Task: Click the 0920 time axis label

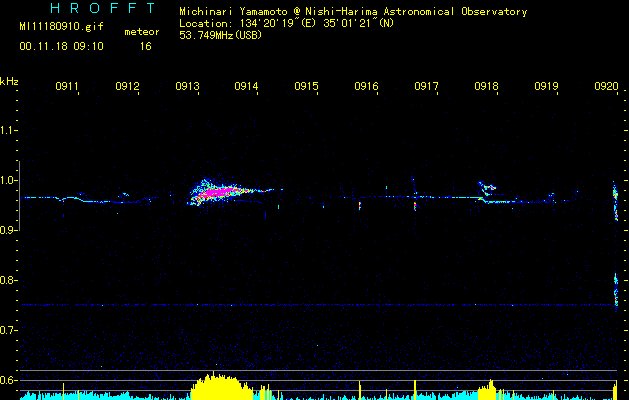Action: 607,86
